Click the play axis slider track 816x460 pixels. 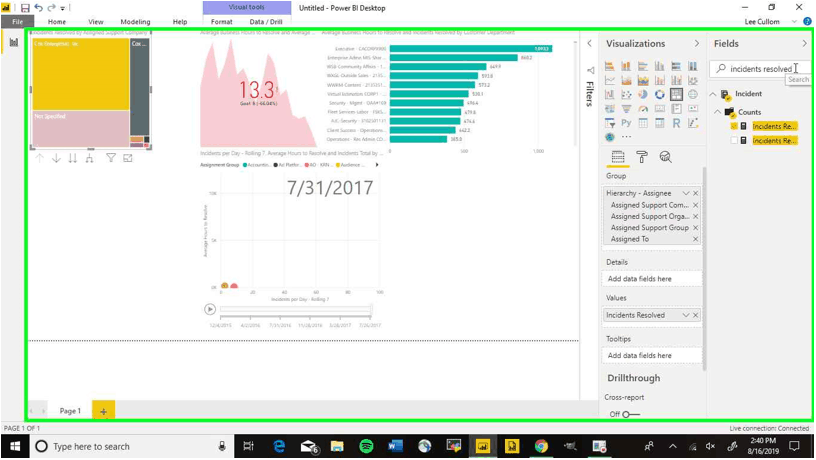296,310
